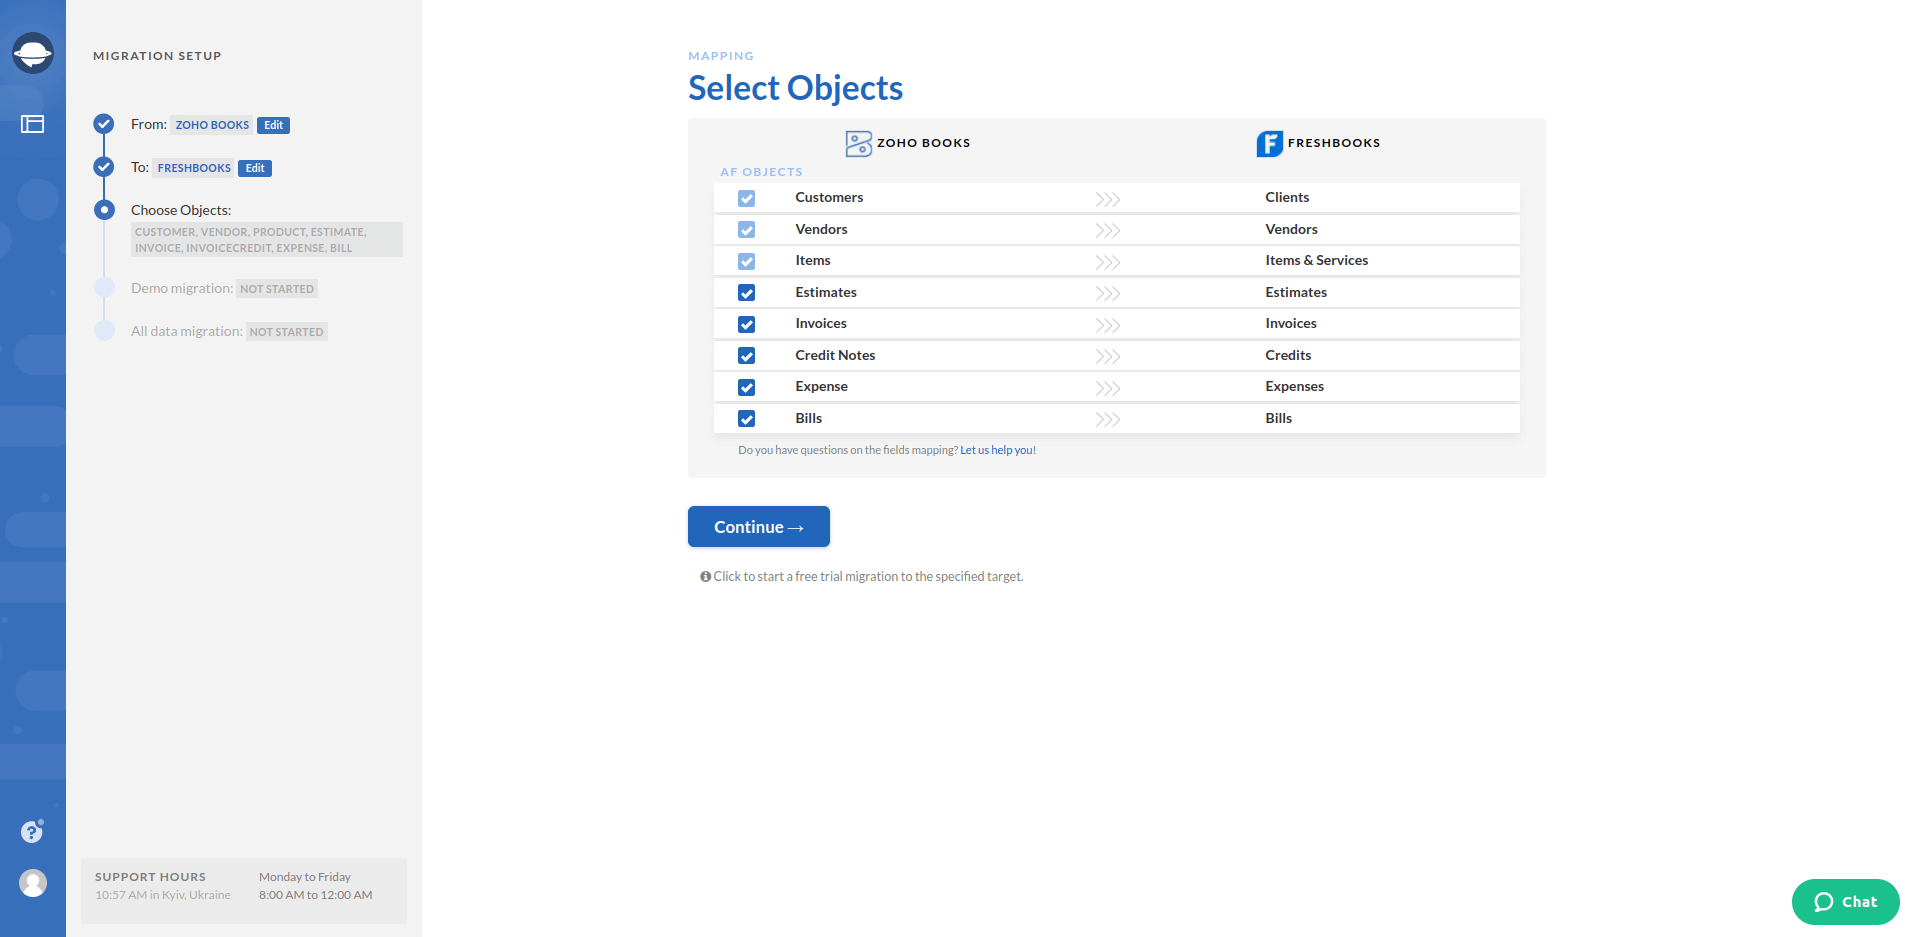
Task: Click the Zoho Books logo icon
Action: pos(858,144)
